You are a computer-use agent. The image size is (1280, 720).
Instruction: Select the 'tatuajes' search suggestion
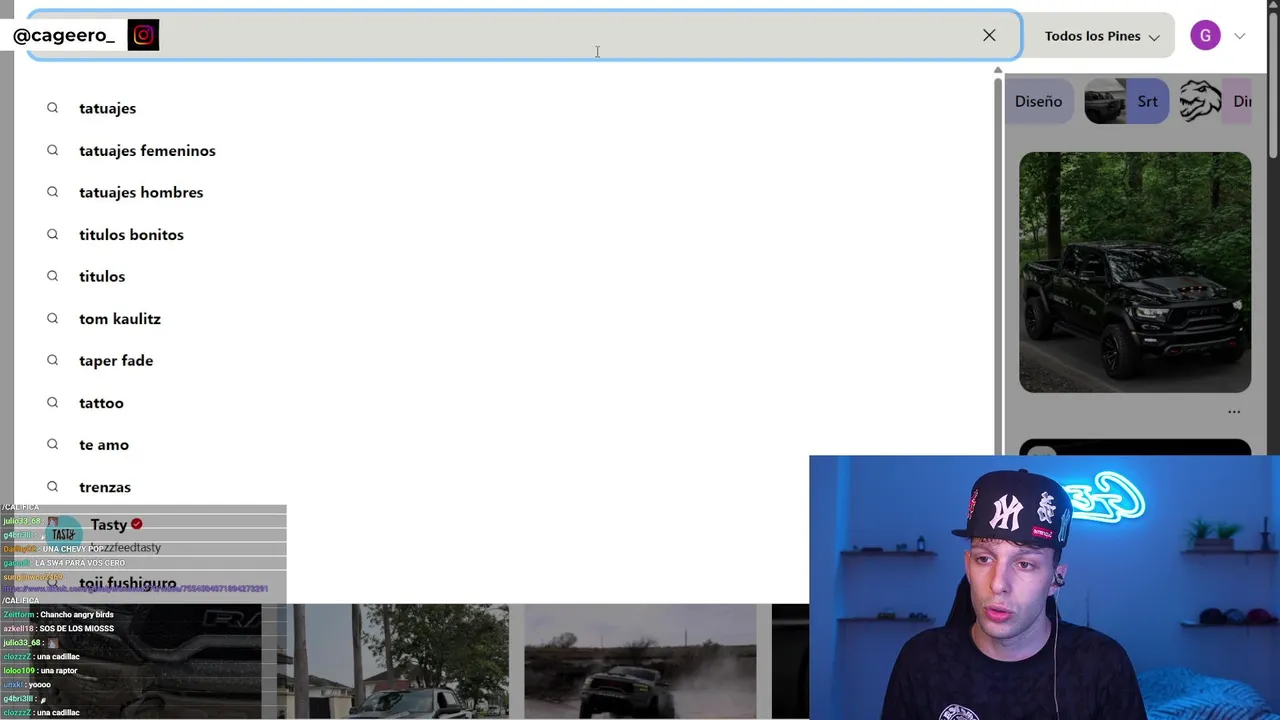pos(107,108)
